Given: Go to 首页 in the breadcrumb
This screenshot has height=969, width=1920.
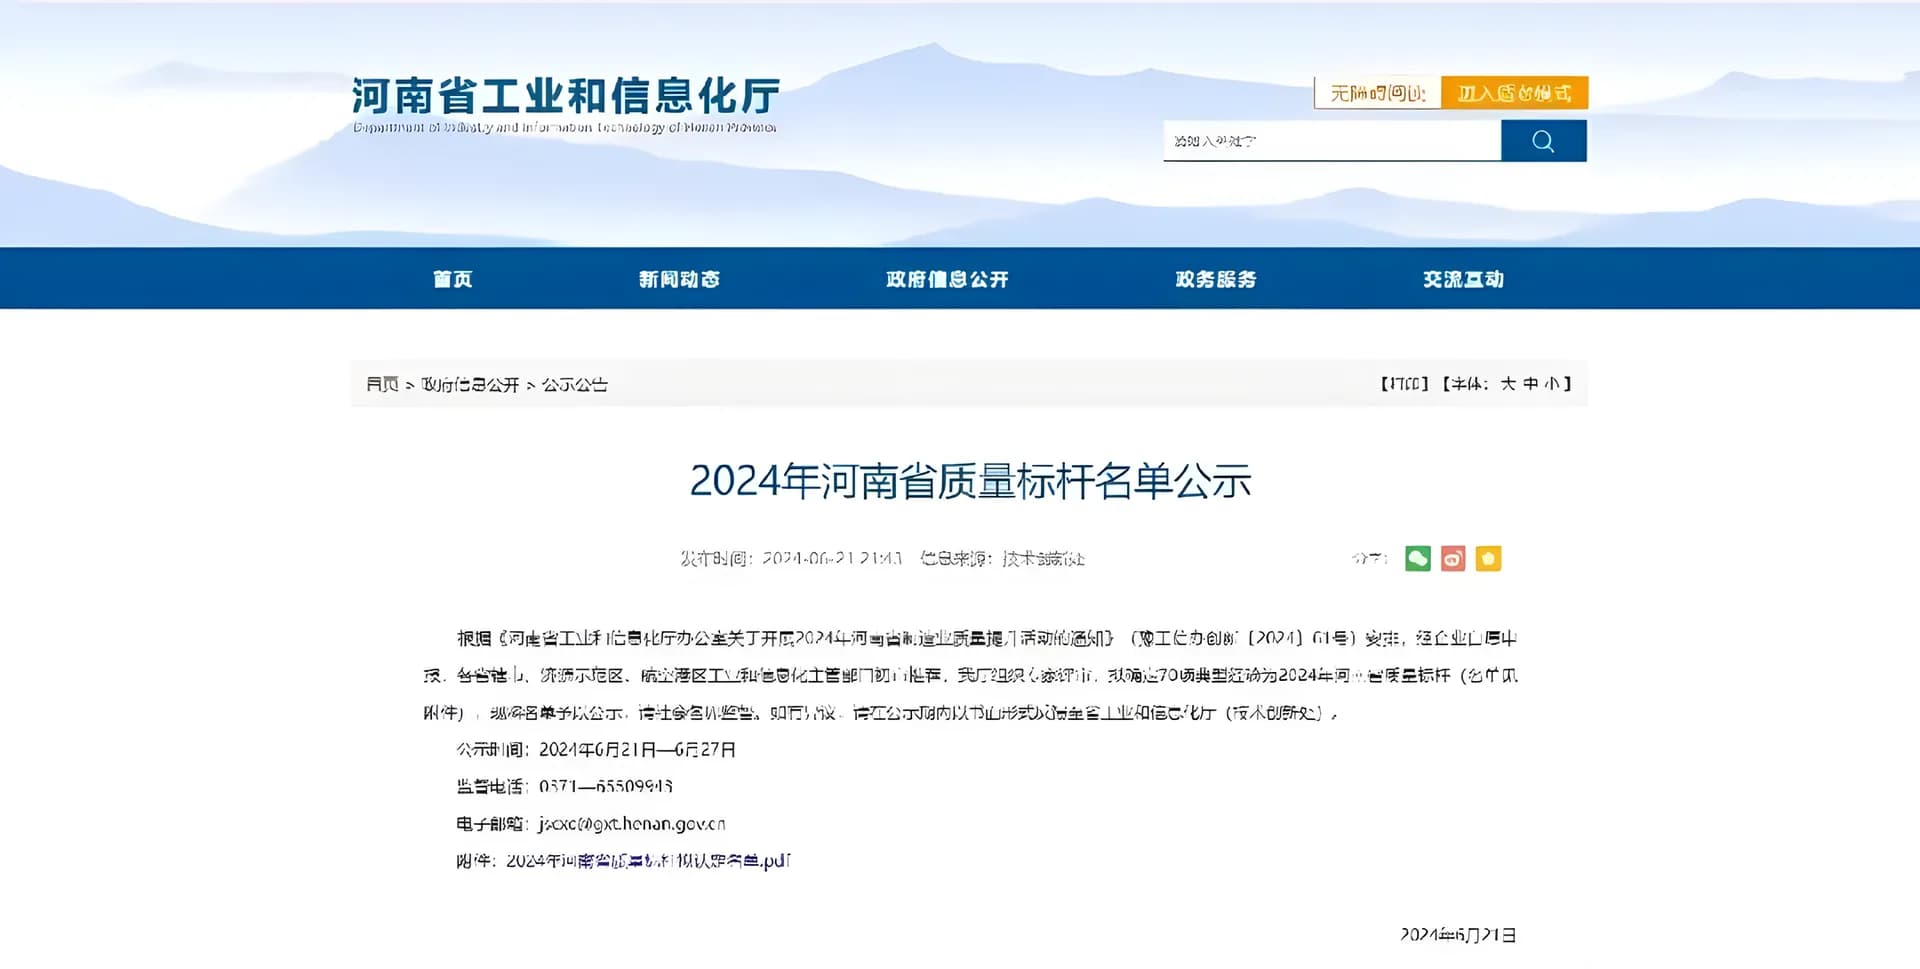Looking at the screenshot, I should [x=382, y=384].
